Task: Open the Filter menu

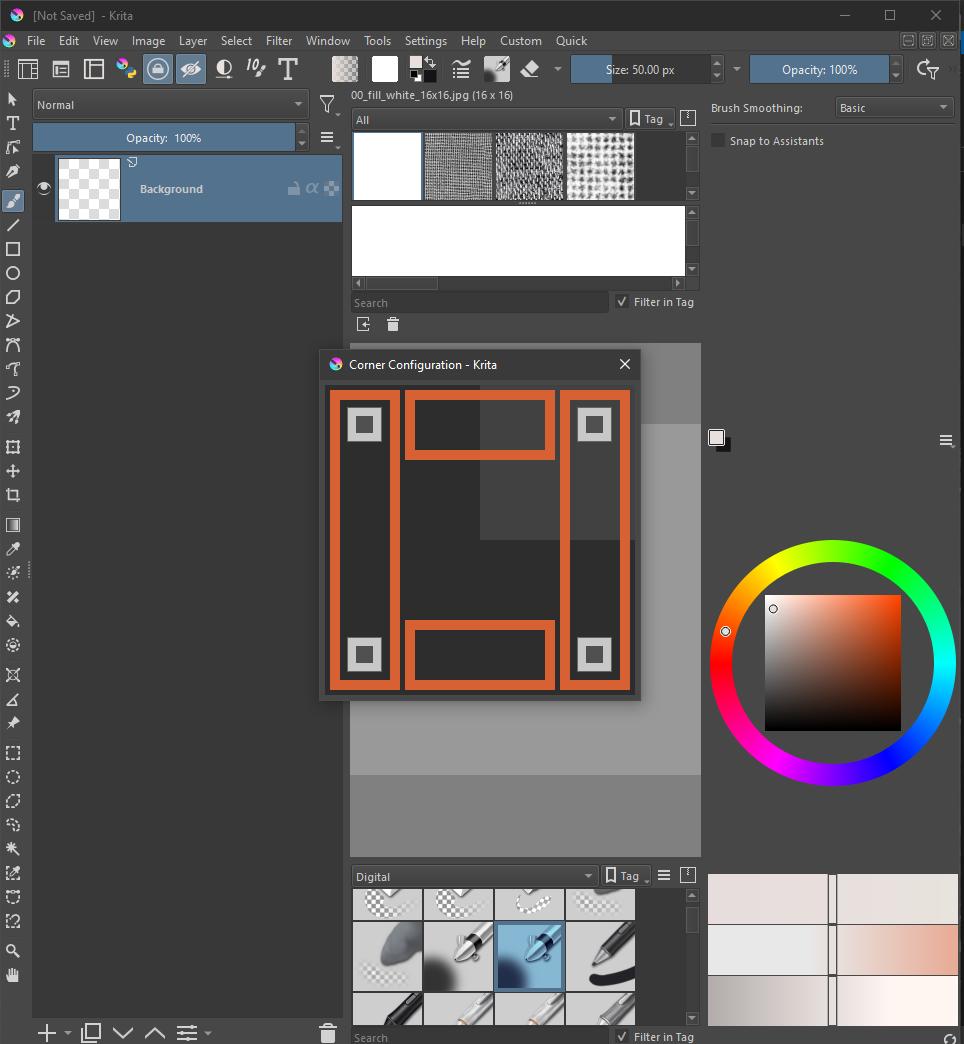Action: [279, 41]
